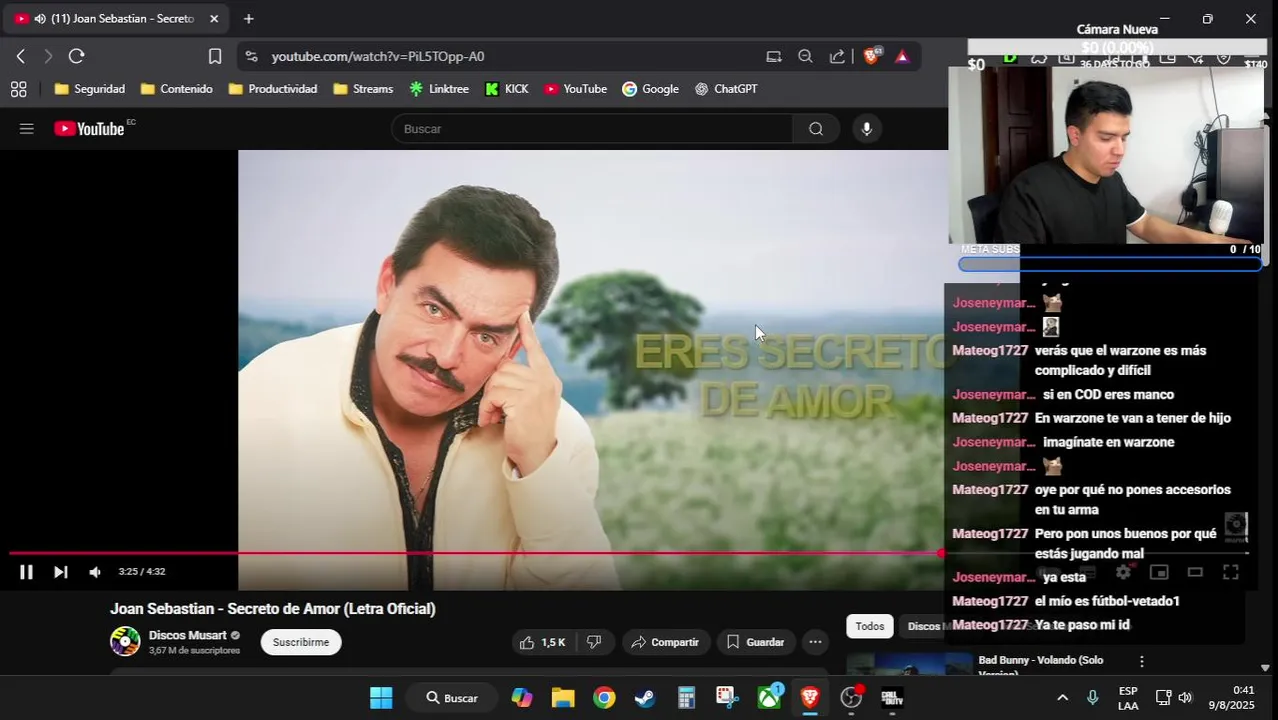Viewport: 1278px width, 720px height.
Task: Open the Snipping Tool from the taskbar
Action: tap(727, 698)
